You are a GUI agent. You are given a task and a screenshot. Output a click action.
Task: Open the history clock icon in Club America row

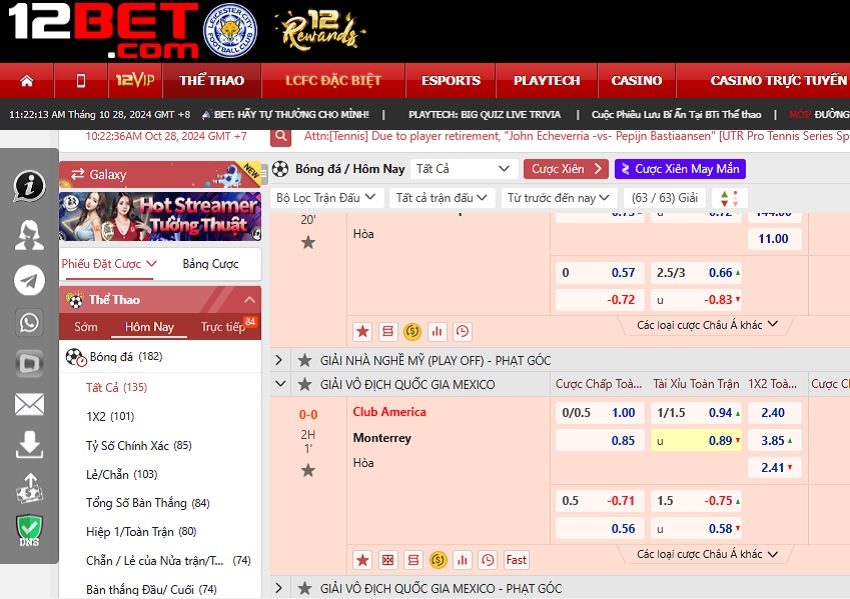pyautogui.click(x=487, y=560)
